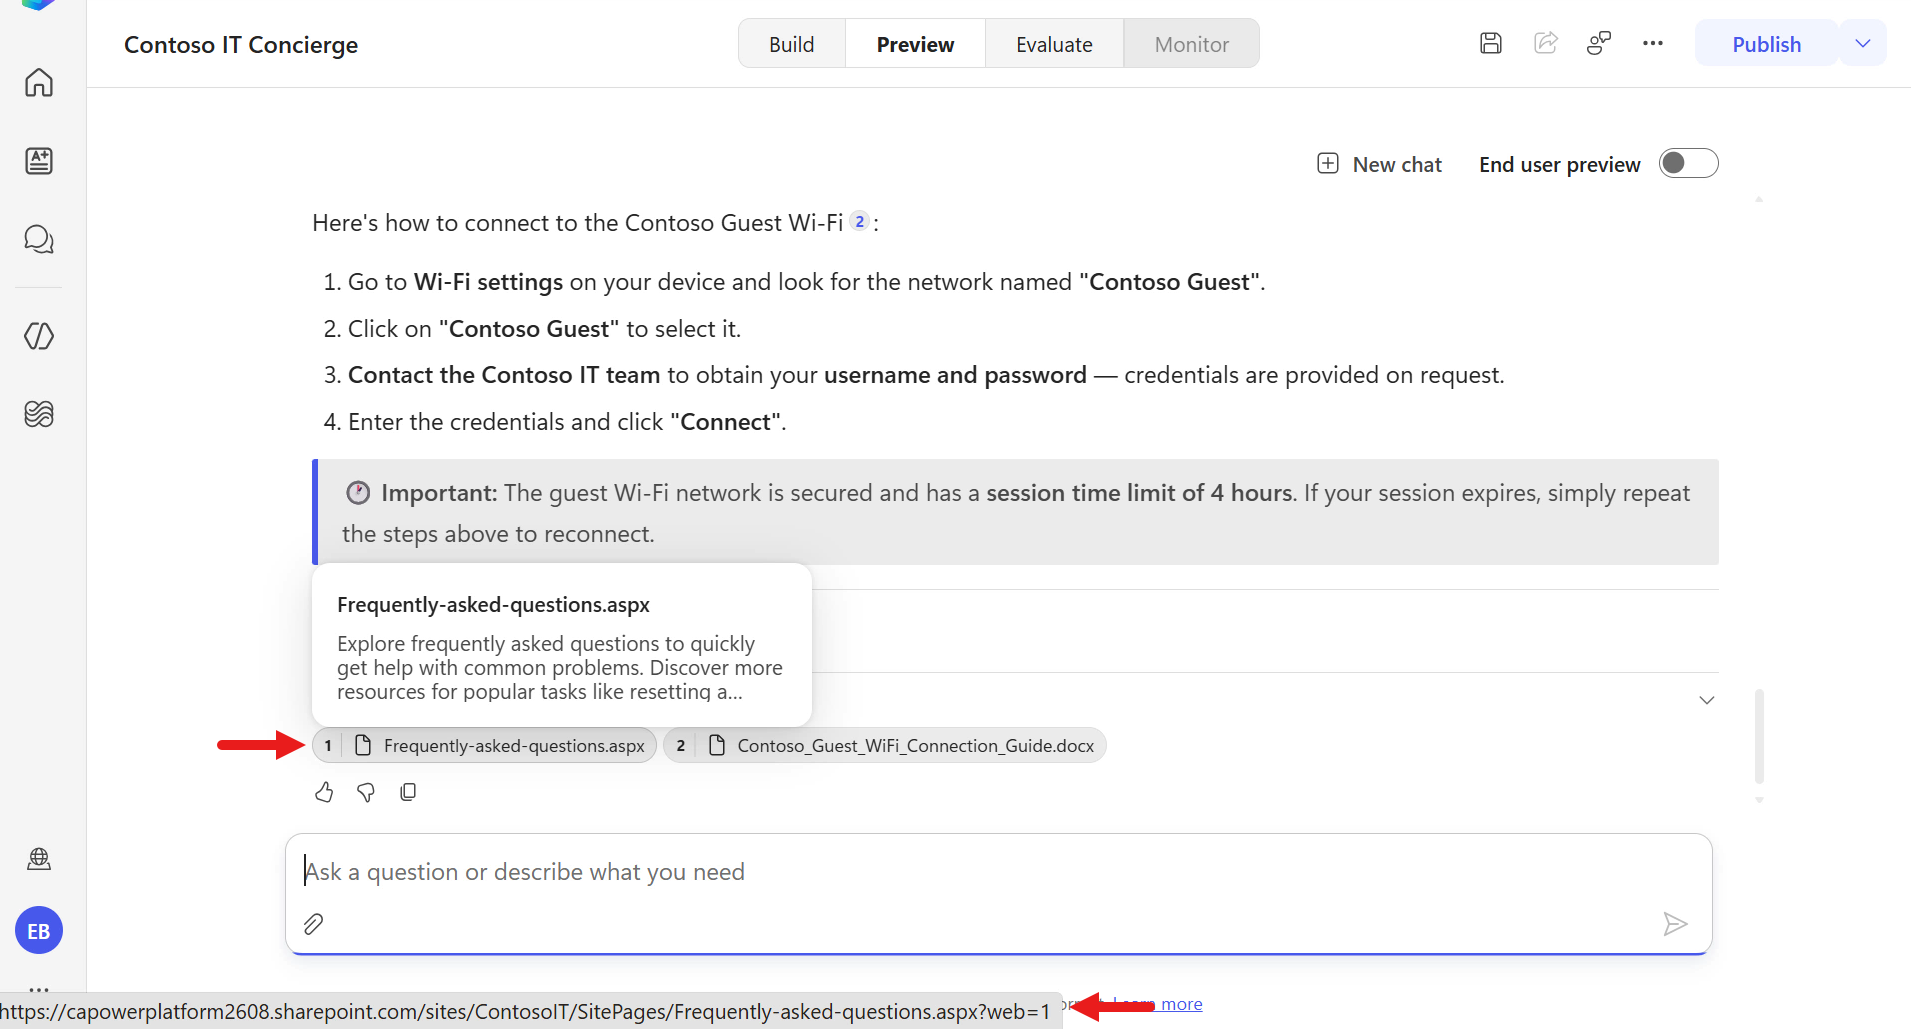
Task: Click the thumbs down feedback icon
Action: (x=366, y=792)
